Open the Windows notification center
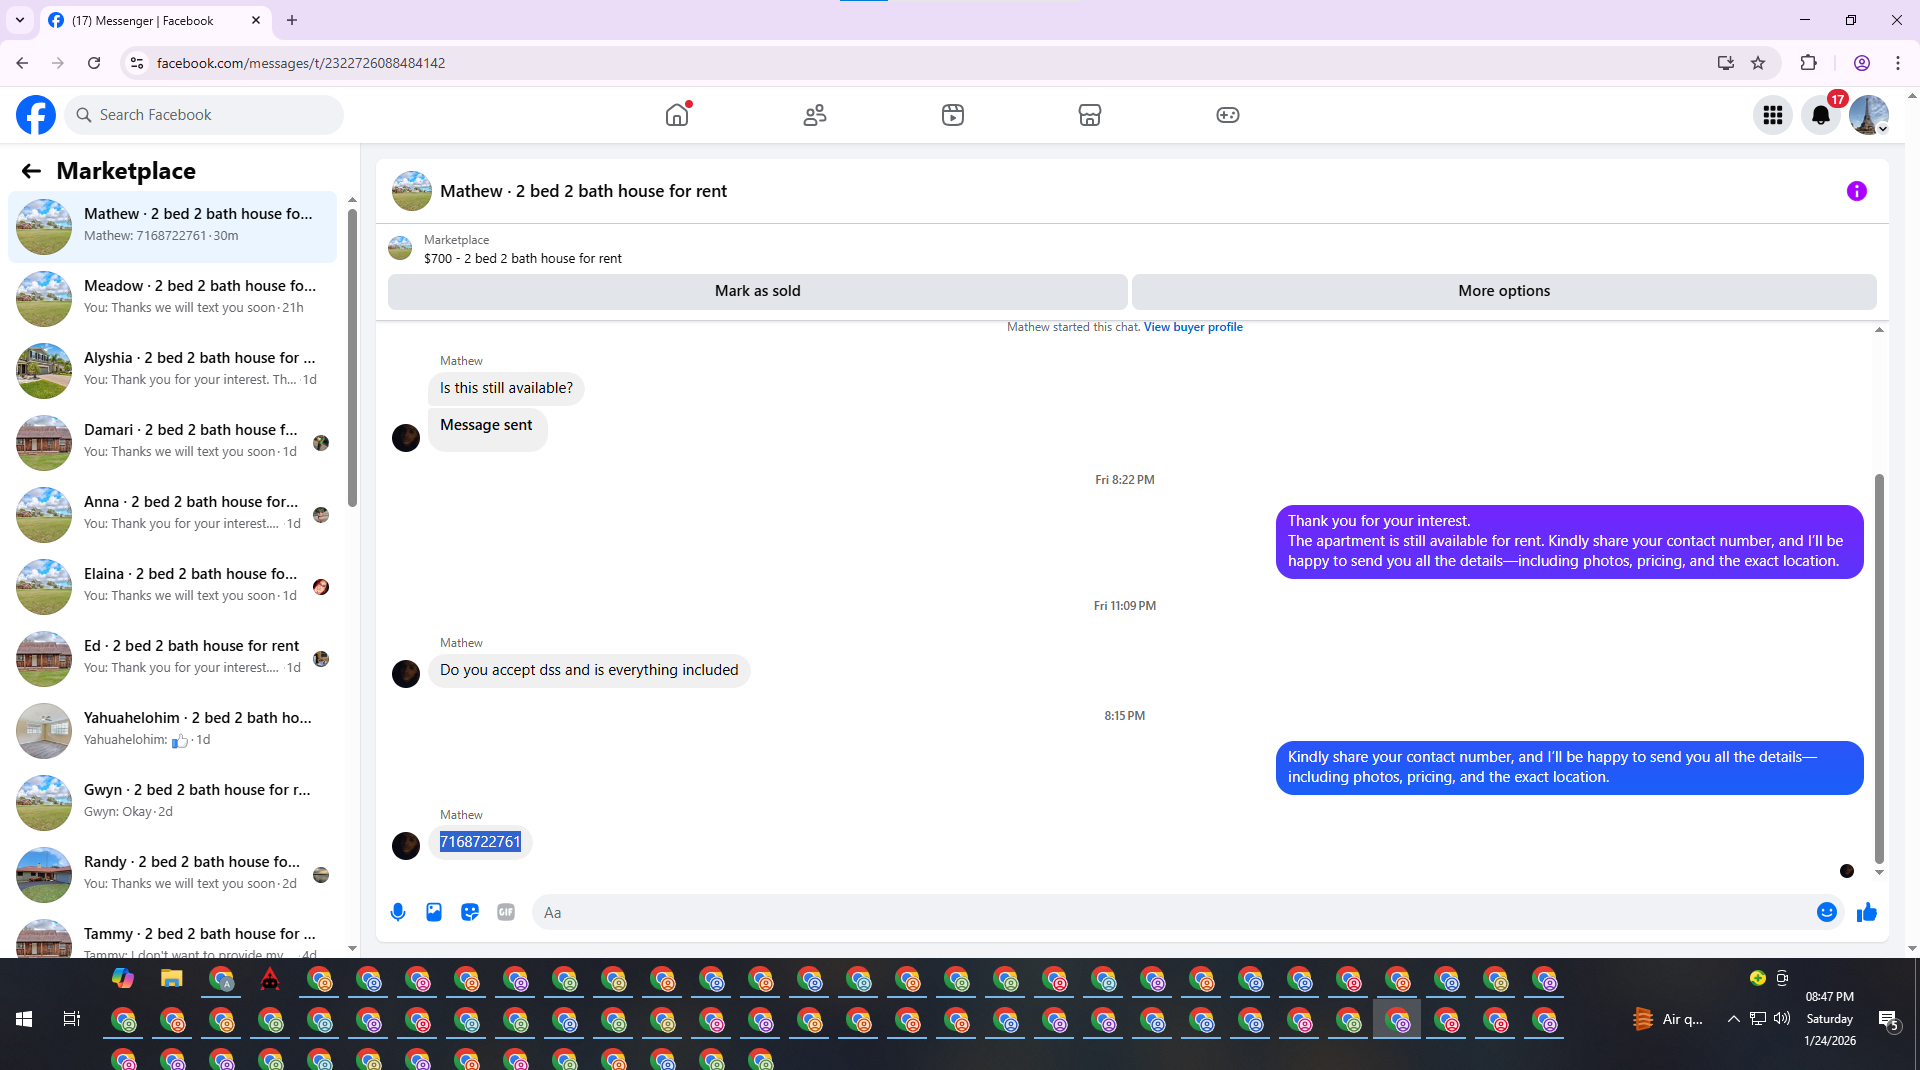 coord(1888,1020)
